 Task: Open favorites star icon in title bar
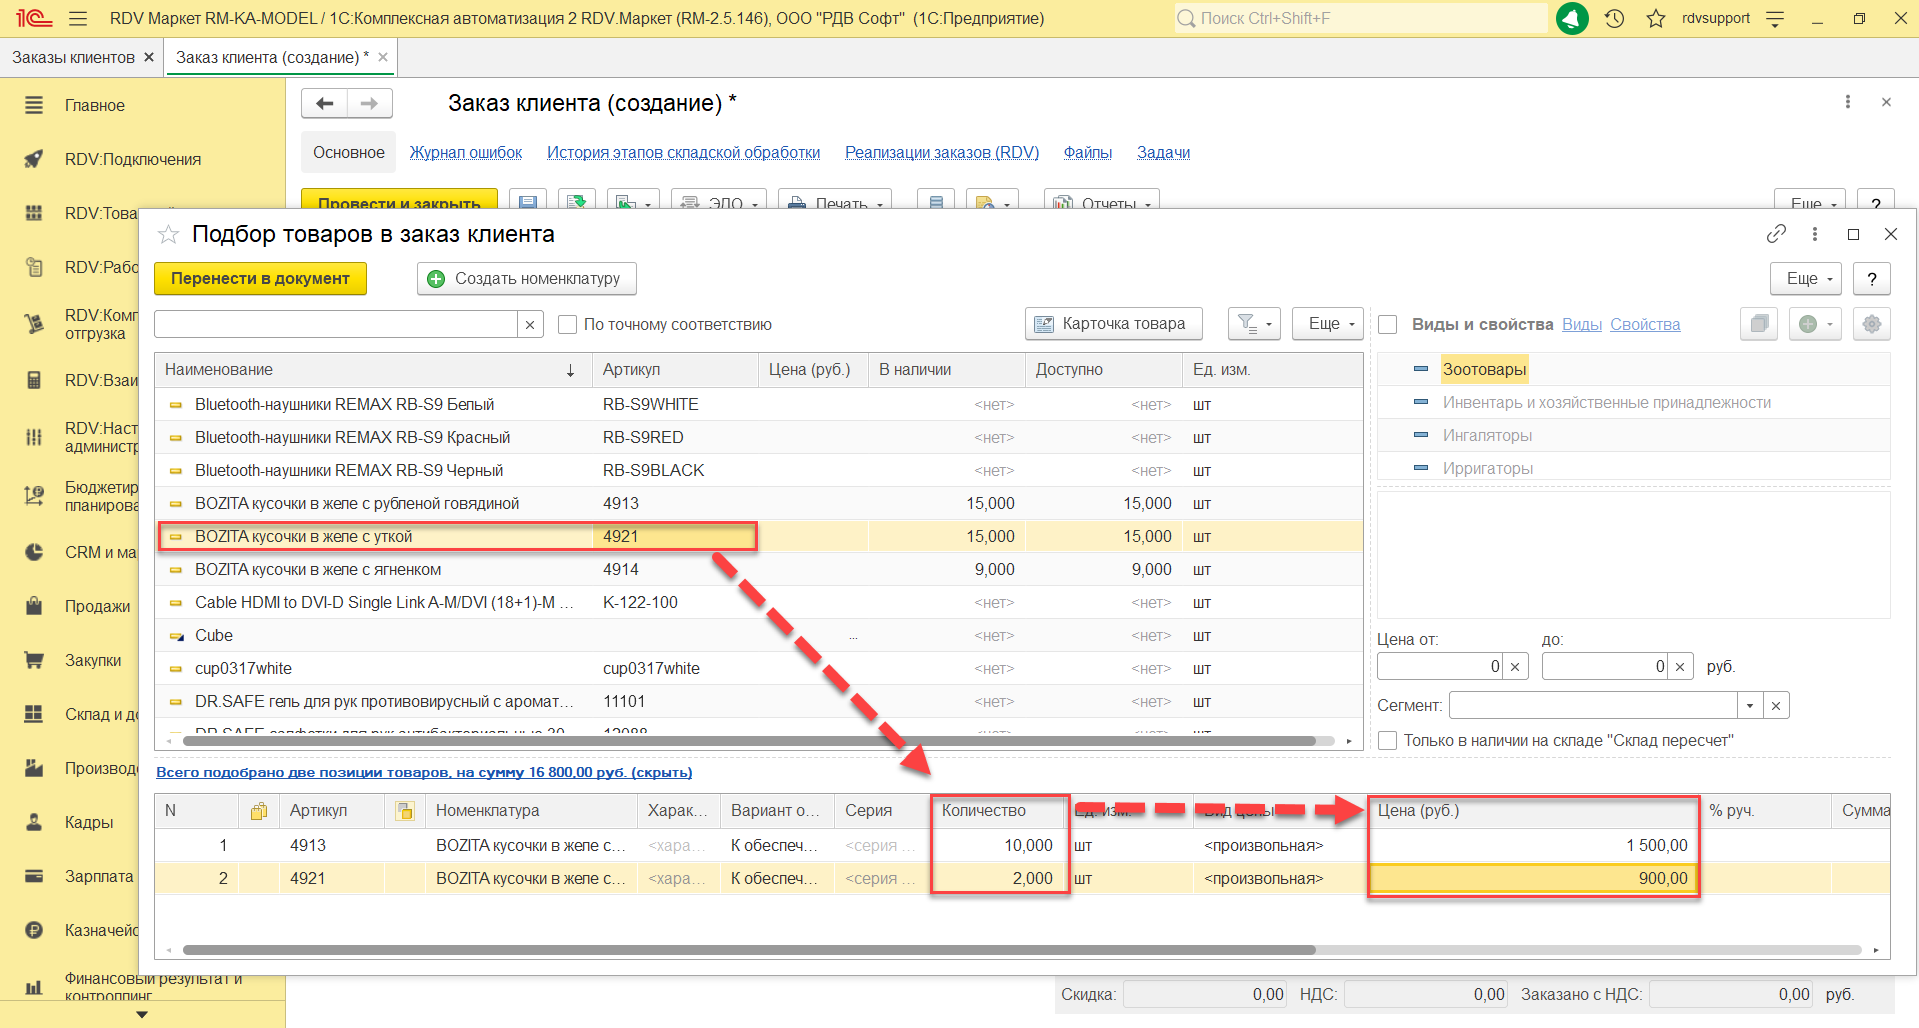point(1656,18)
